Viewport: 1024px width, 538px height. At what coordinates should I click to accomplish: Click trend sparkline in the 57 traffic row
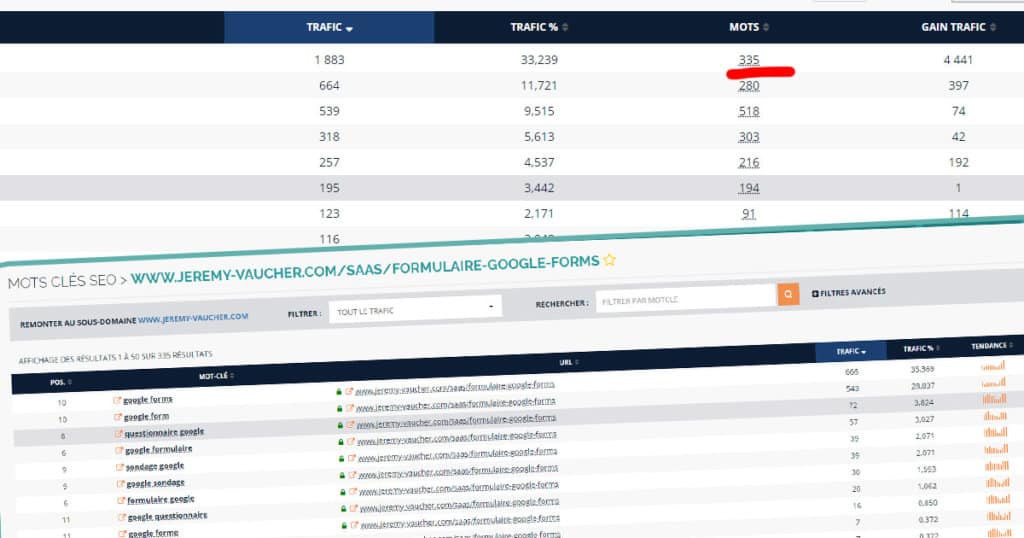995,415
